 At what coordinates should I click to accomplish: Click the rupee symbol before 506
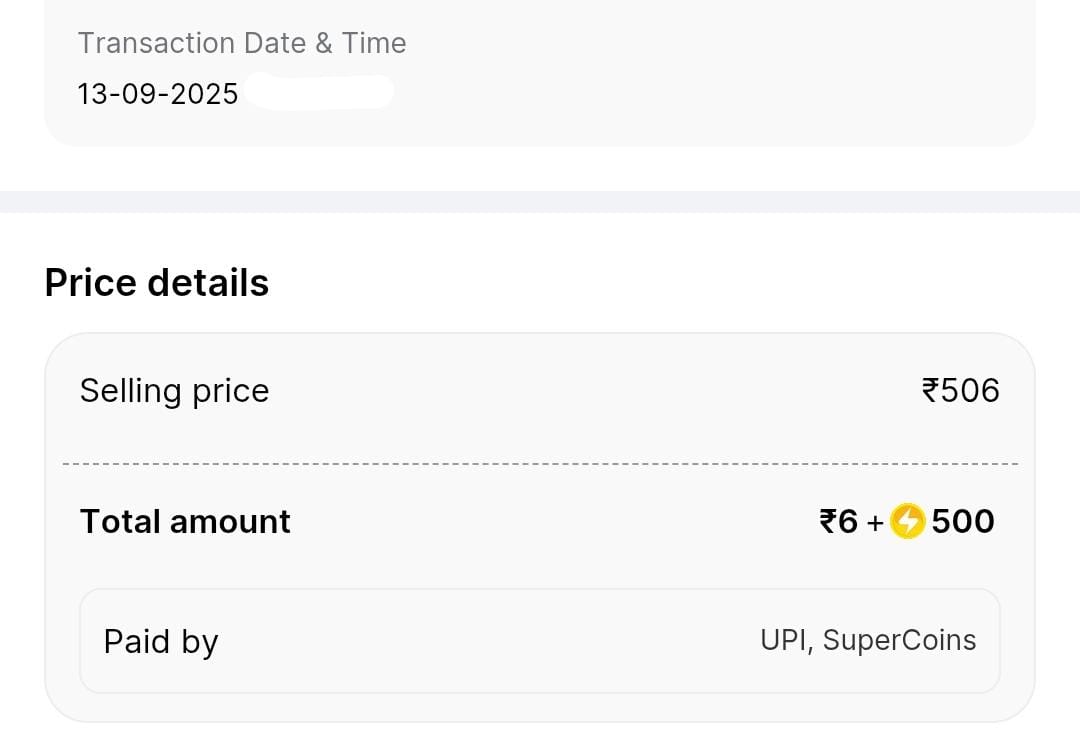tap(931, 390)
